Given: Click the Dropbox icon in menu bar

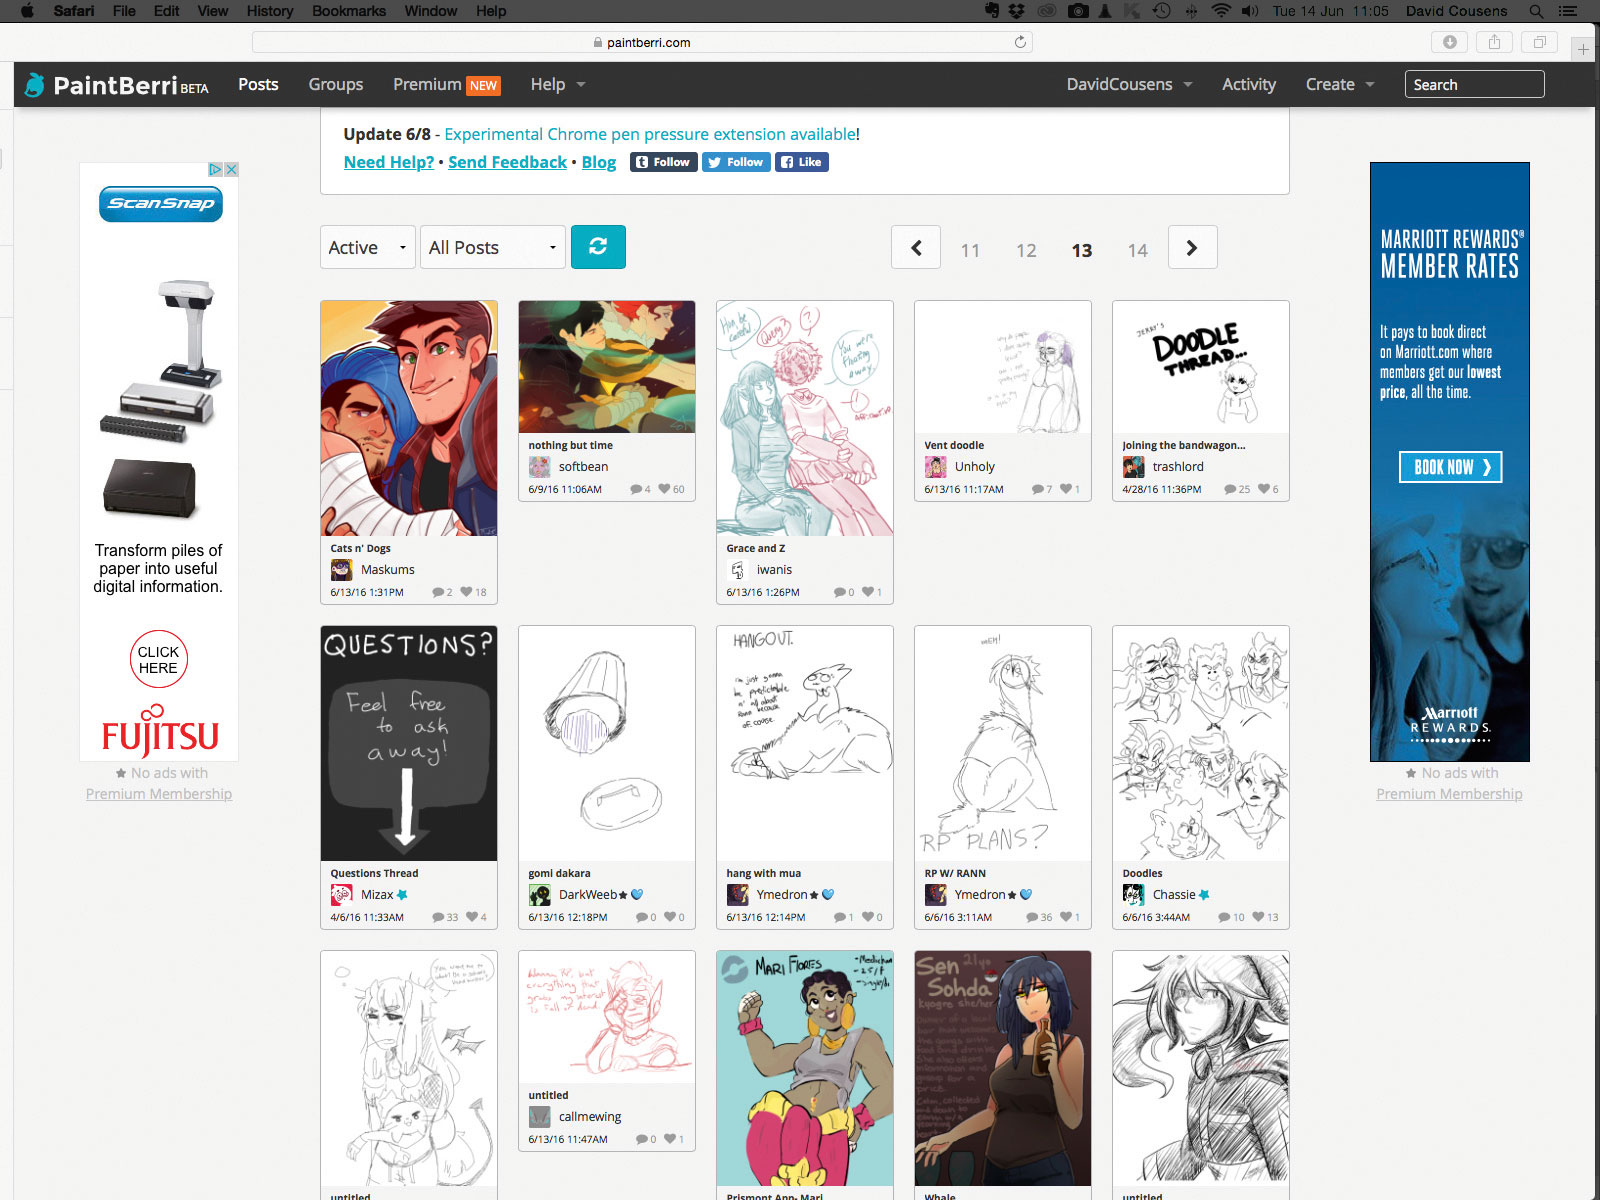Looking at the screenshot, I should click(x=1017, y=11).
